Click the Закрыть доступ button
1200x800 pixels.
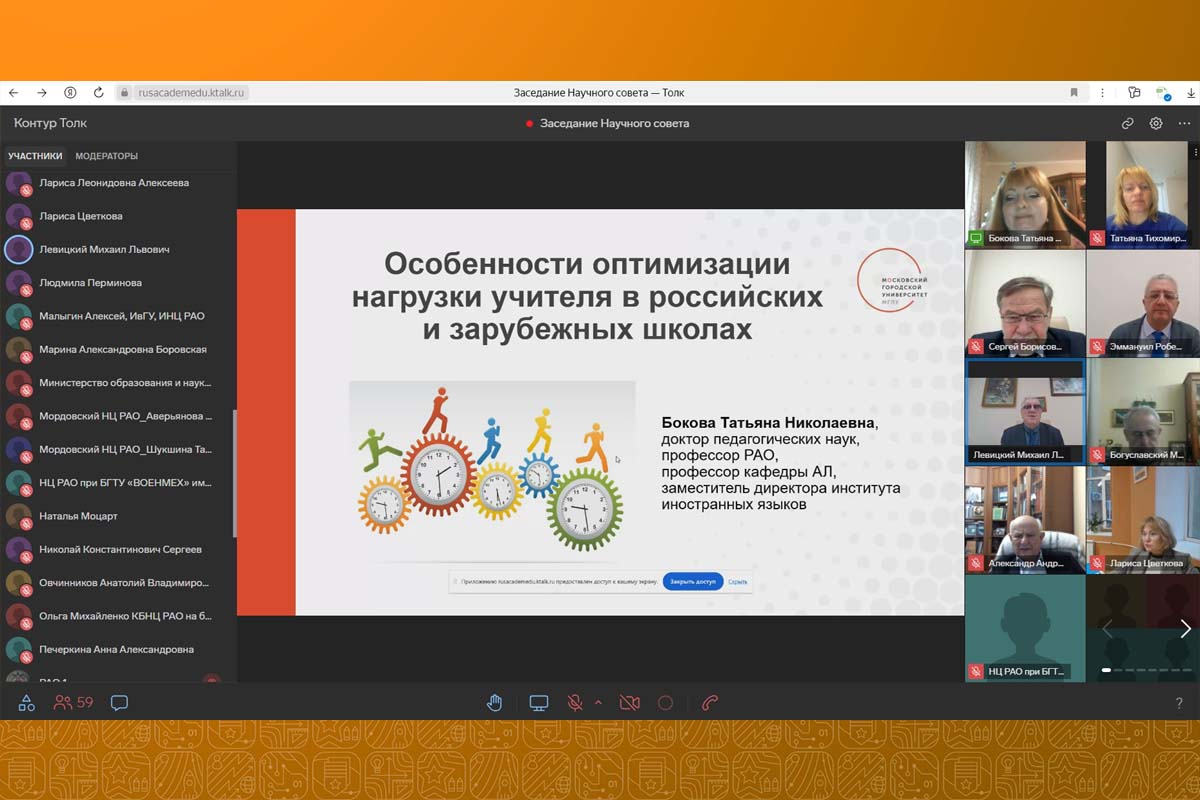[693, 581]
